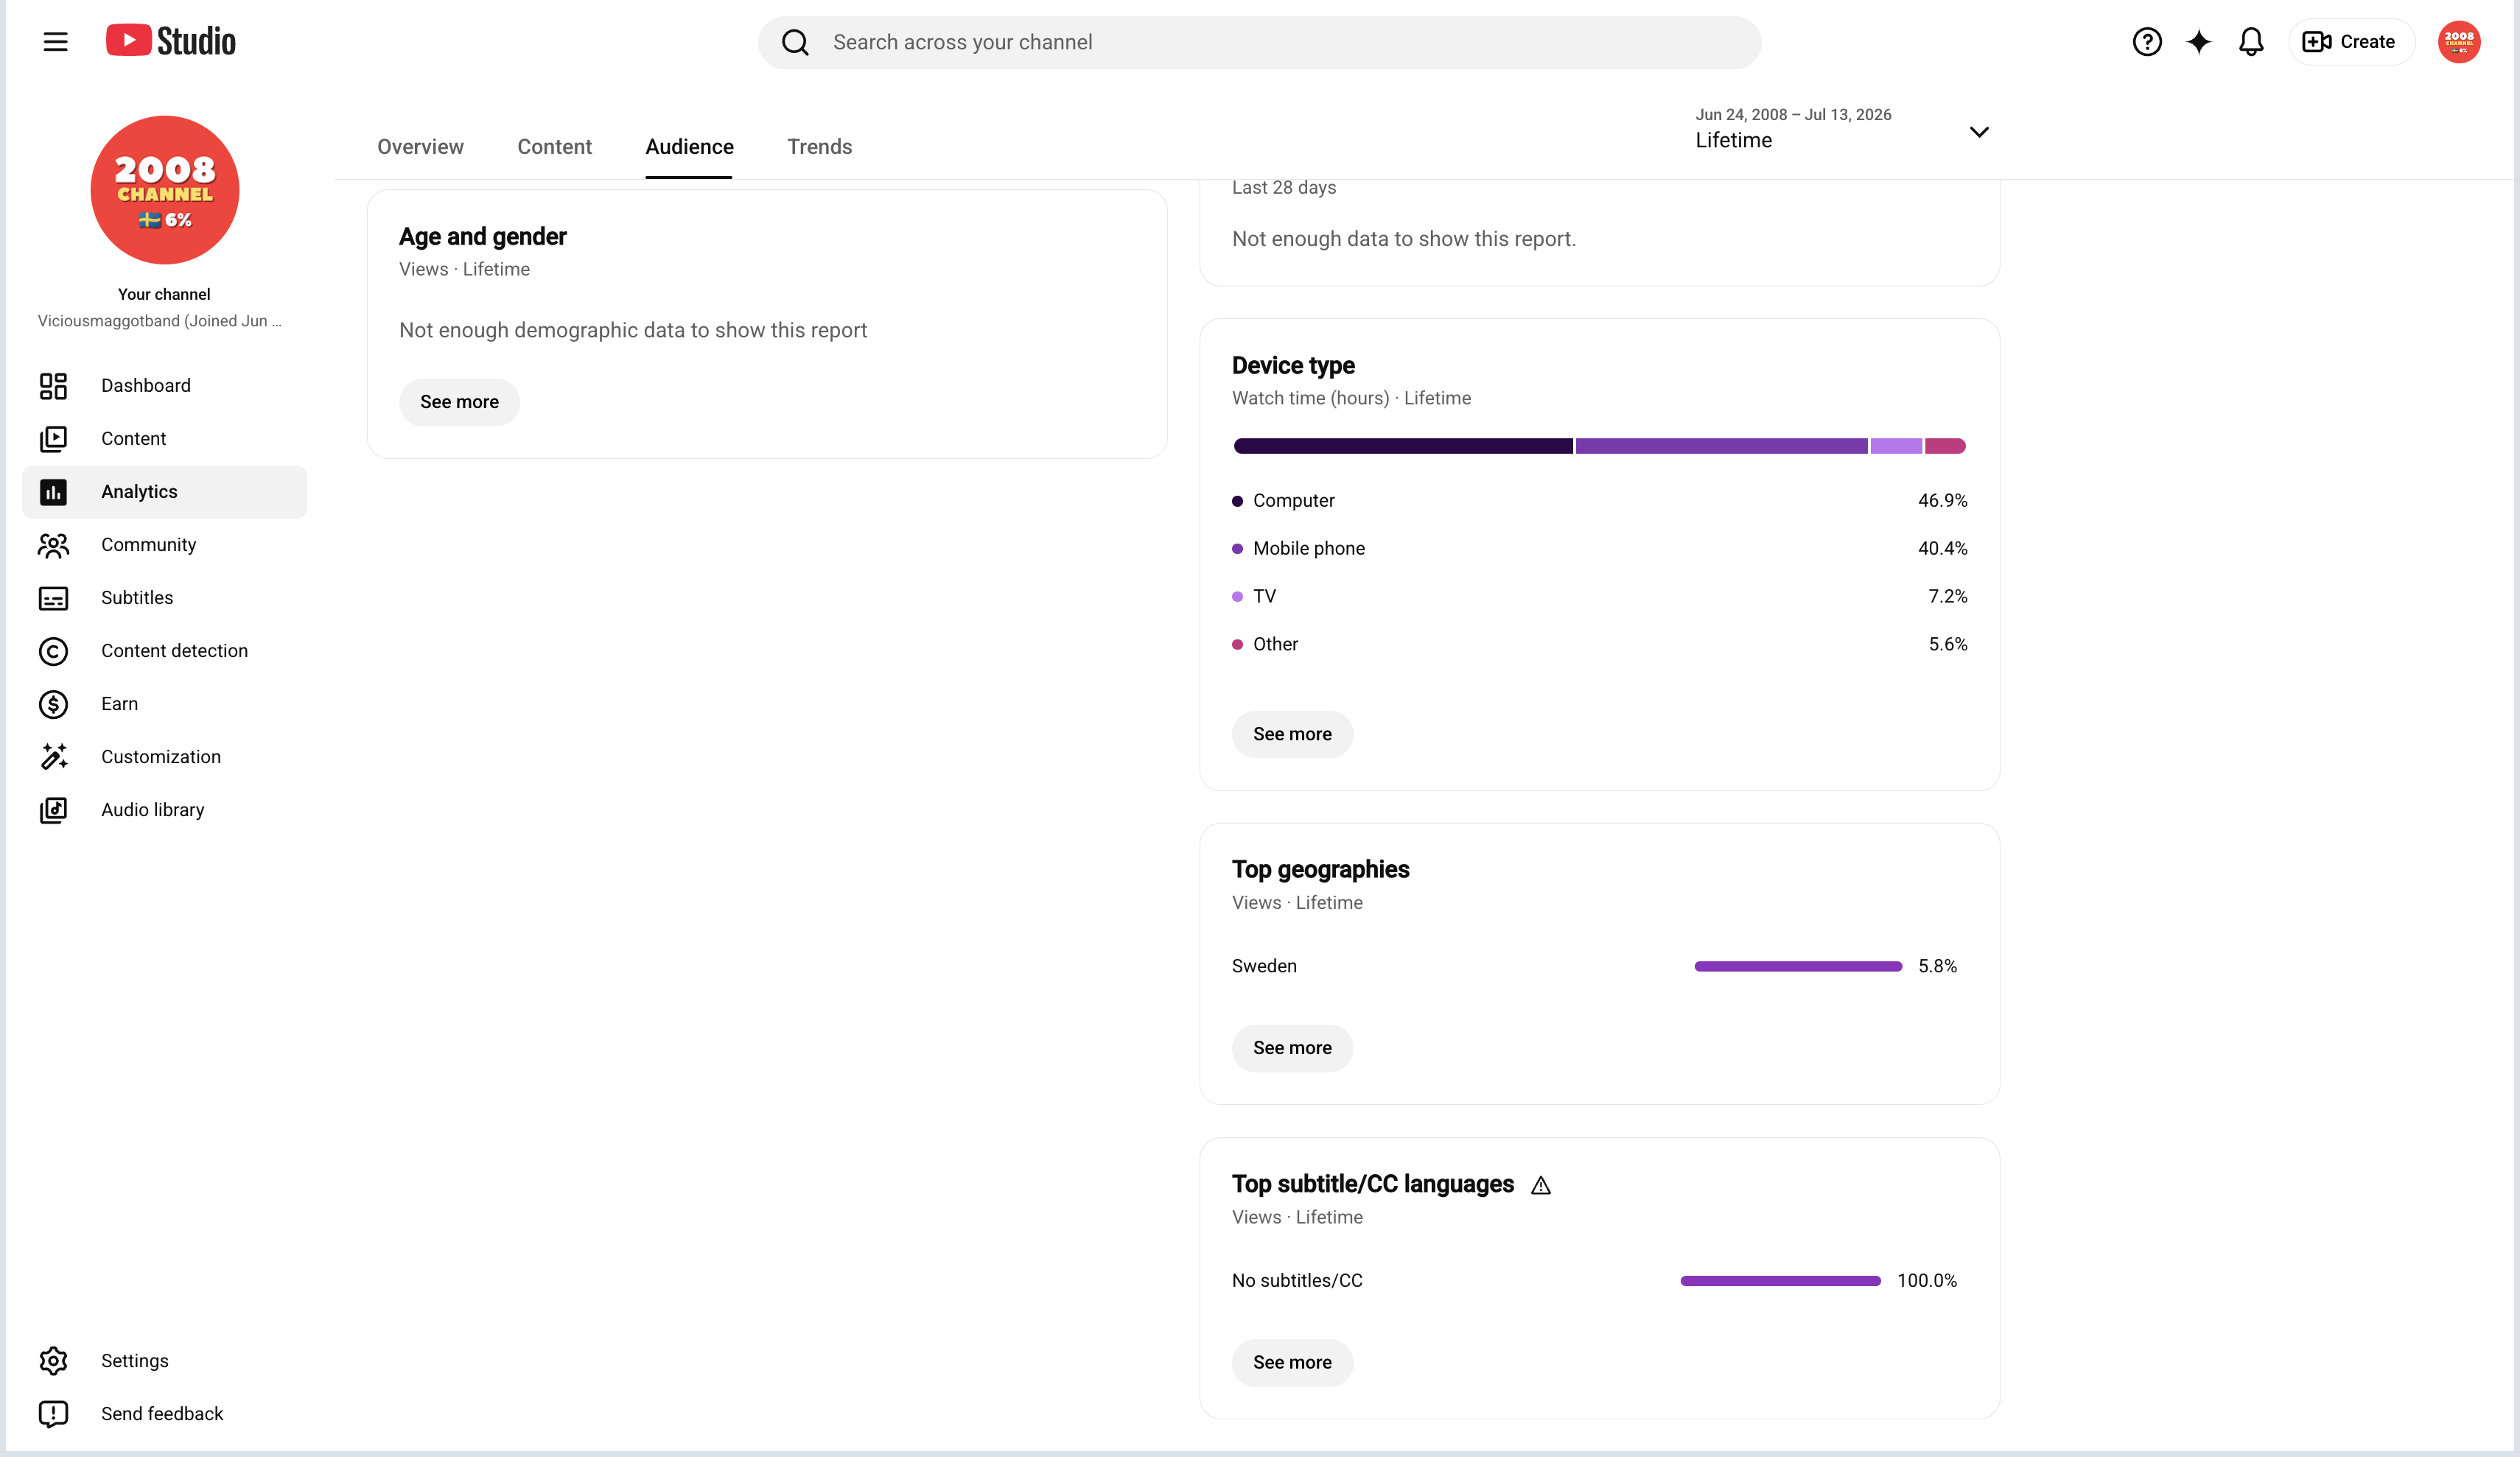Screen dimensions: 2520x1457
Task: Open notifications bell
Action: coord(2250,42)
